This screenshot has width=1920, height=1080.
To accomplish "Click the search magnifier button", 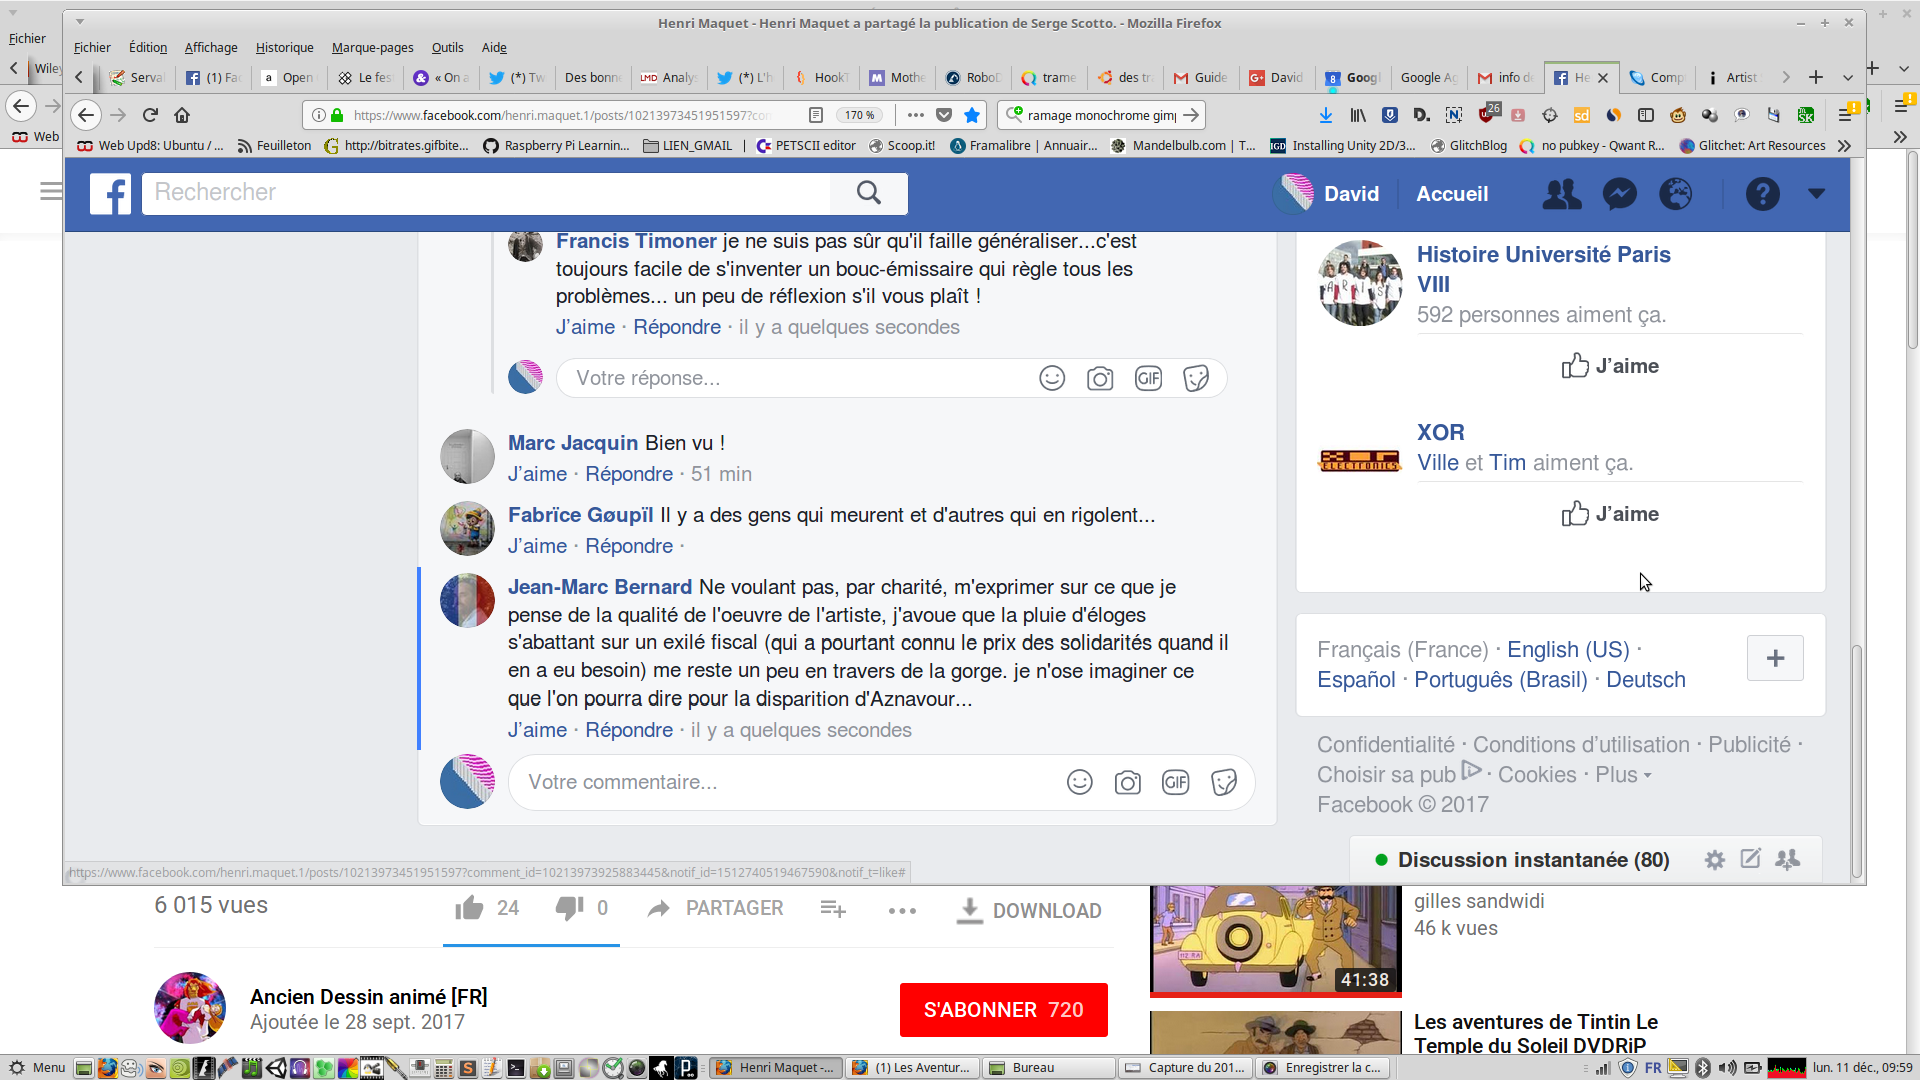I will tap(868, 193).
